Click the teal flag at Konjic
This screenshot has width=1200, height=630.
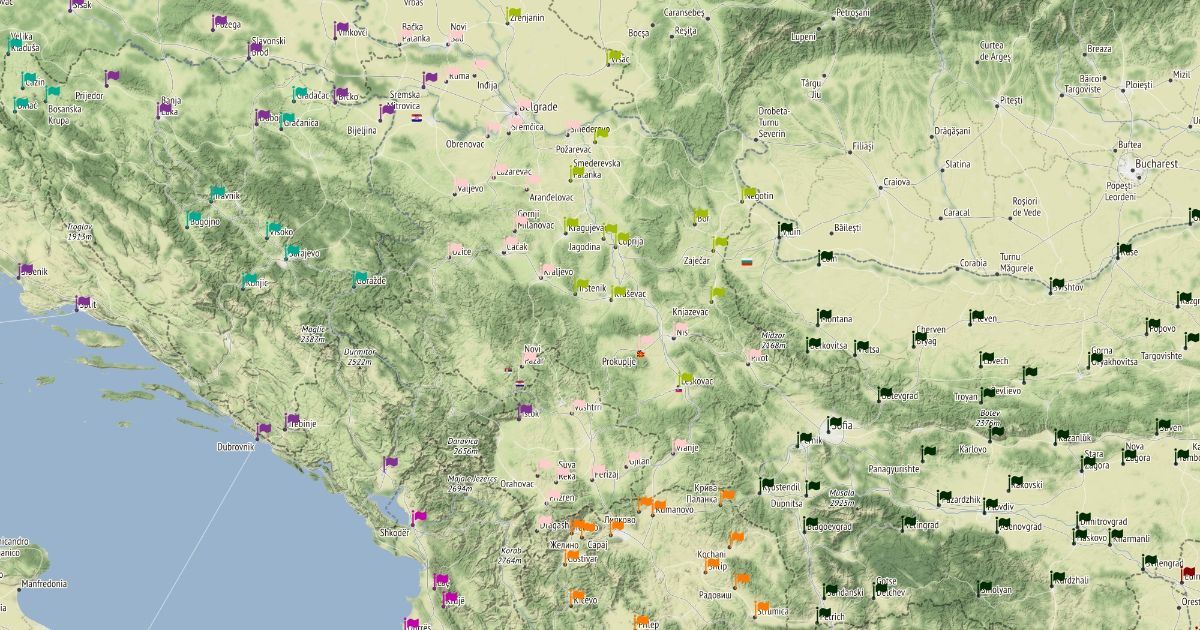250,280
